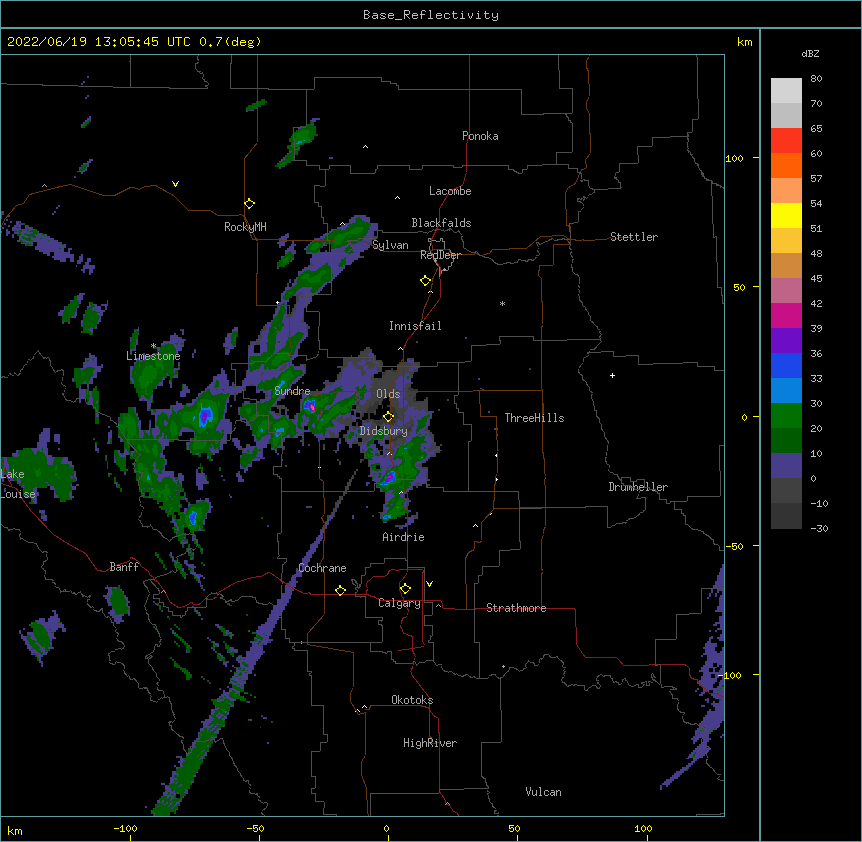Click the Ponoka city label
Screen dimensions: 862x842
click(480, 136)
